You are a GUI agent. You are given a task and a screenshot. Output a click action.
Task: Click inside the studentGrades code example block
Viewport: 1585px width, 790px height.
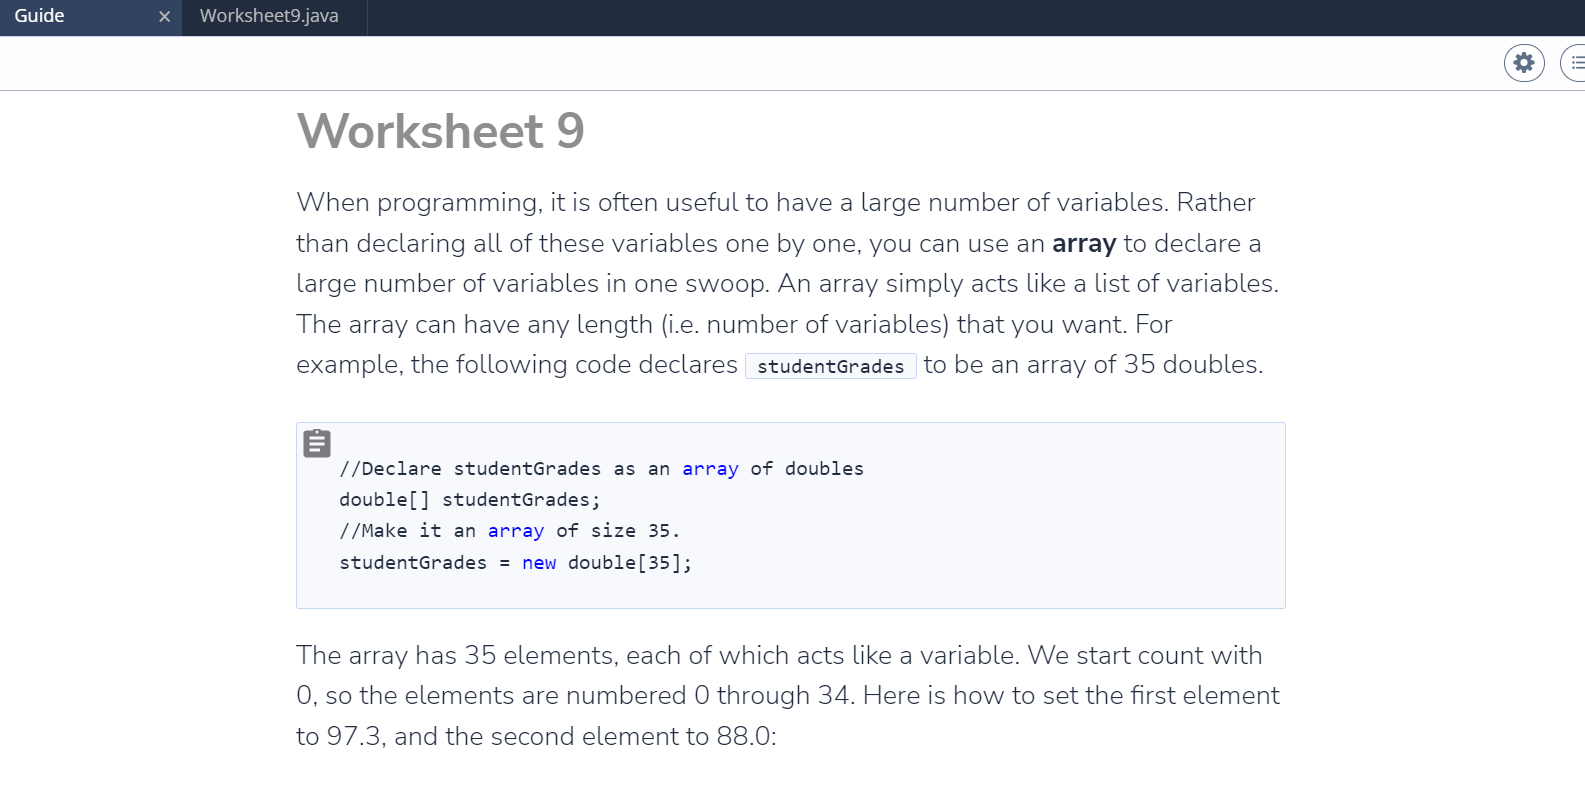click(x=790, y=515)
